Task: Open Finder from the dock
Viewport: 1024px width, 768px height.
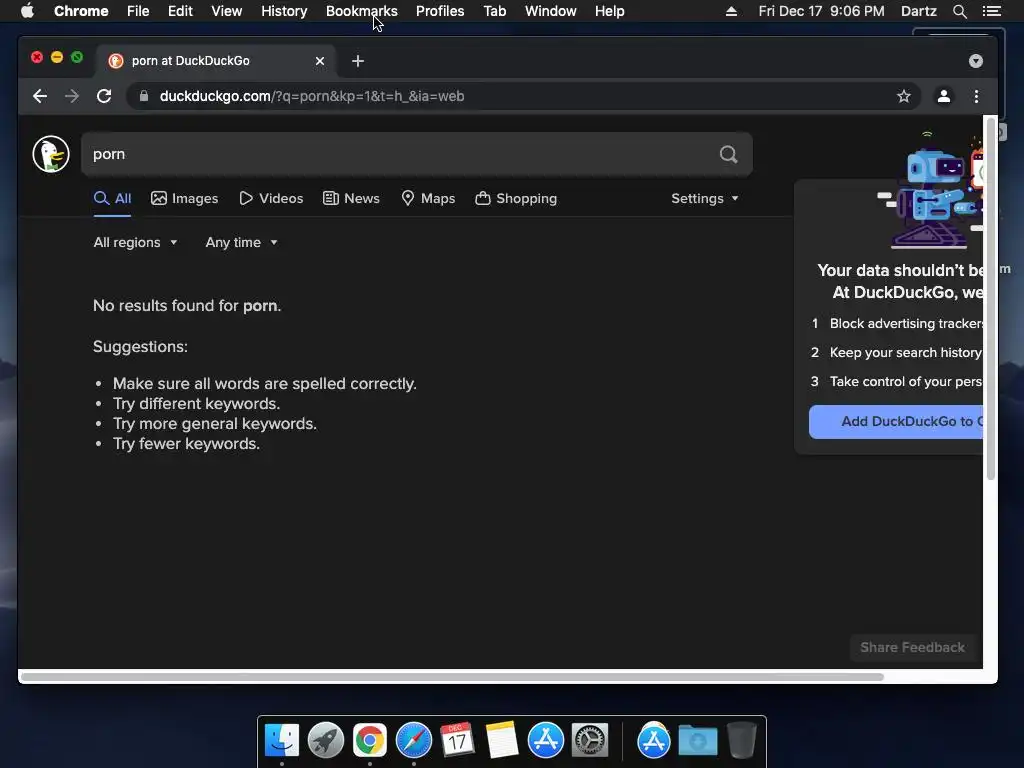Action: (x=281, y=740)
